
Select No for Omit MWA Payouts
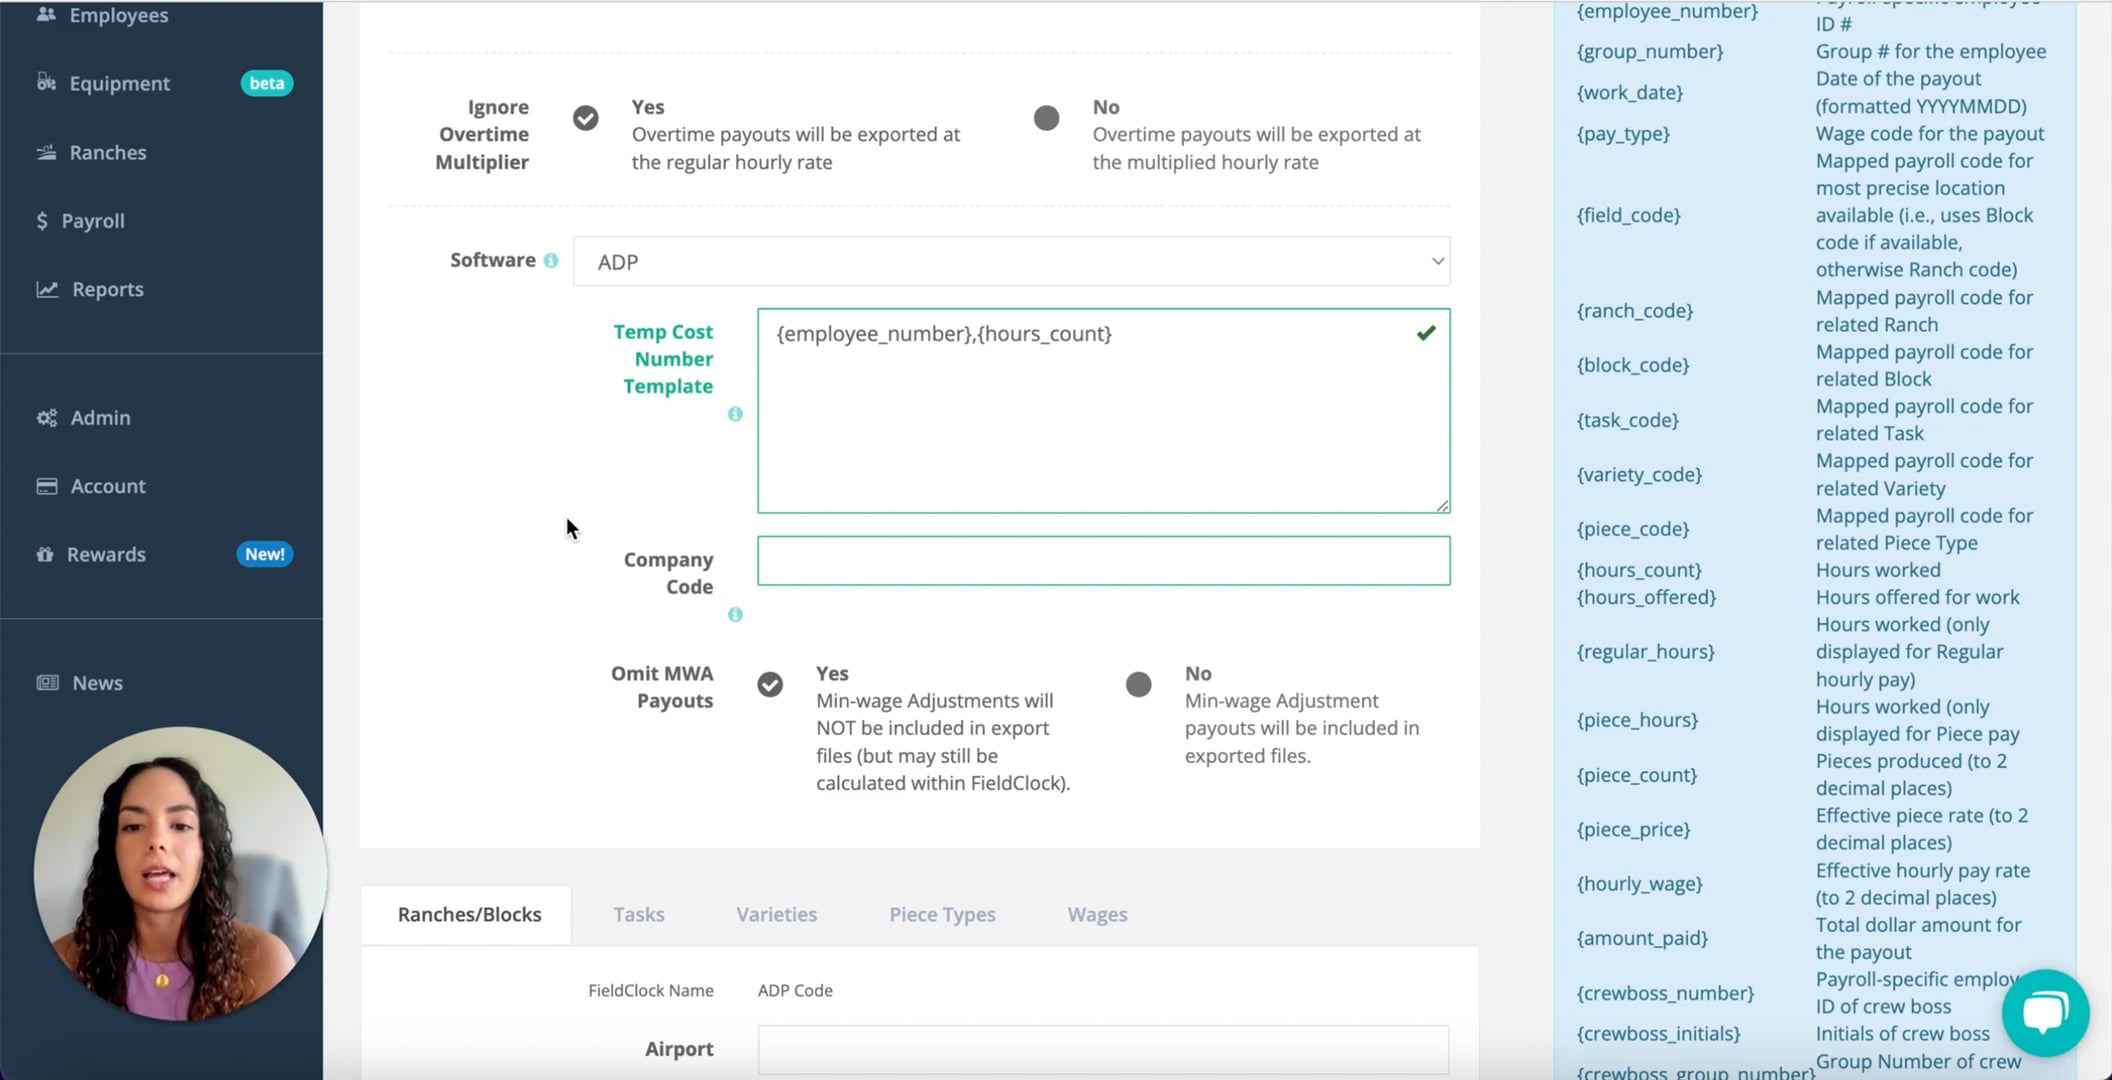point(1138,684)
